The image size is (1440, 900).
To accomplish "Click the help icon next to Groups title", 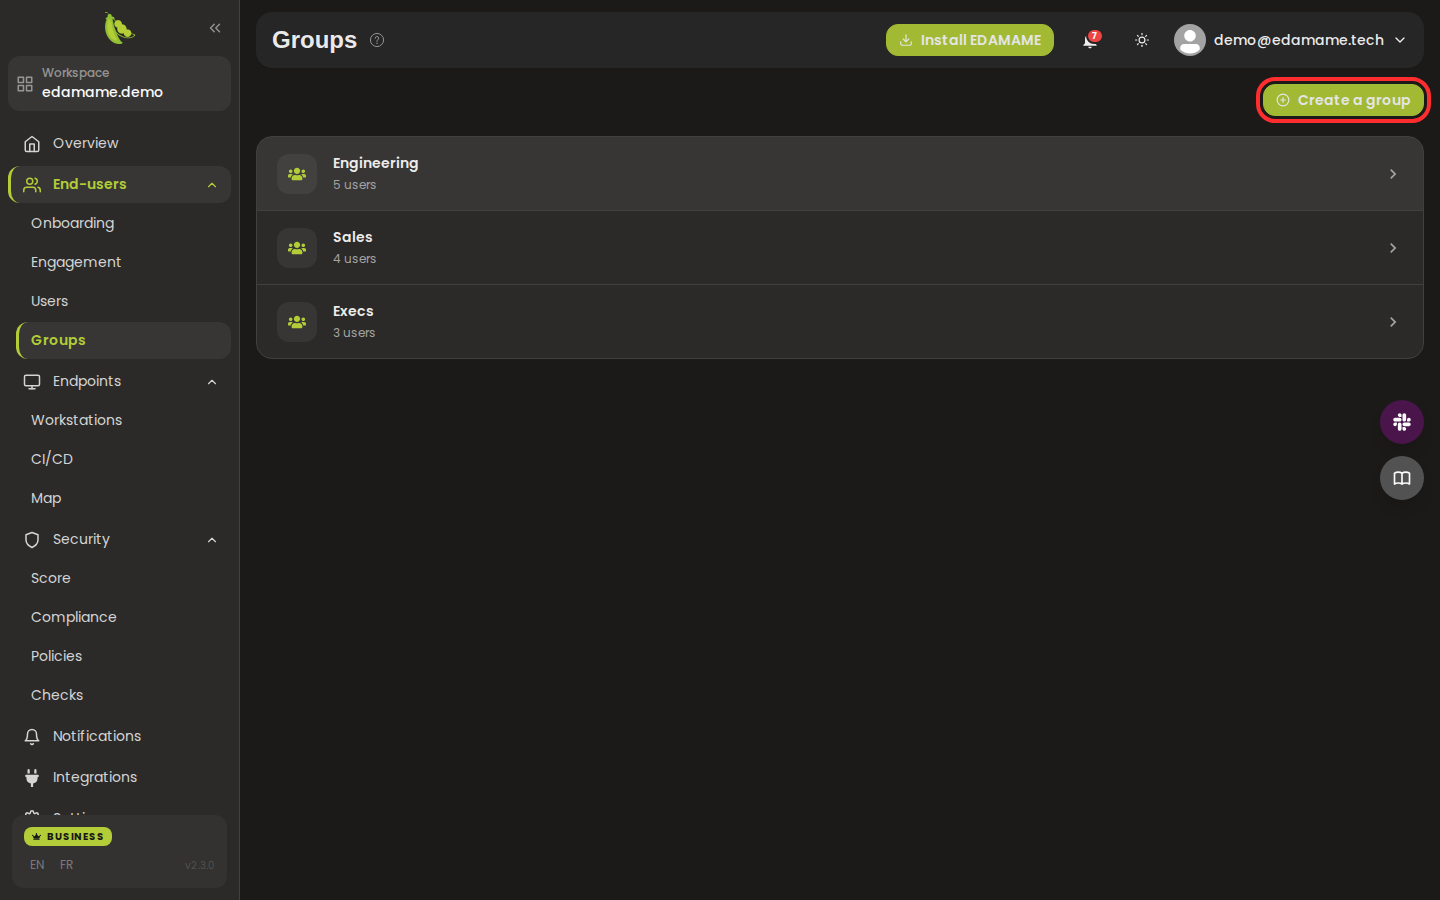I will click(x=377, y=40).
